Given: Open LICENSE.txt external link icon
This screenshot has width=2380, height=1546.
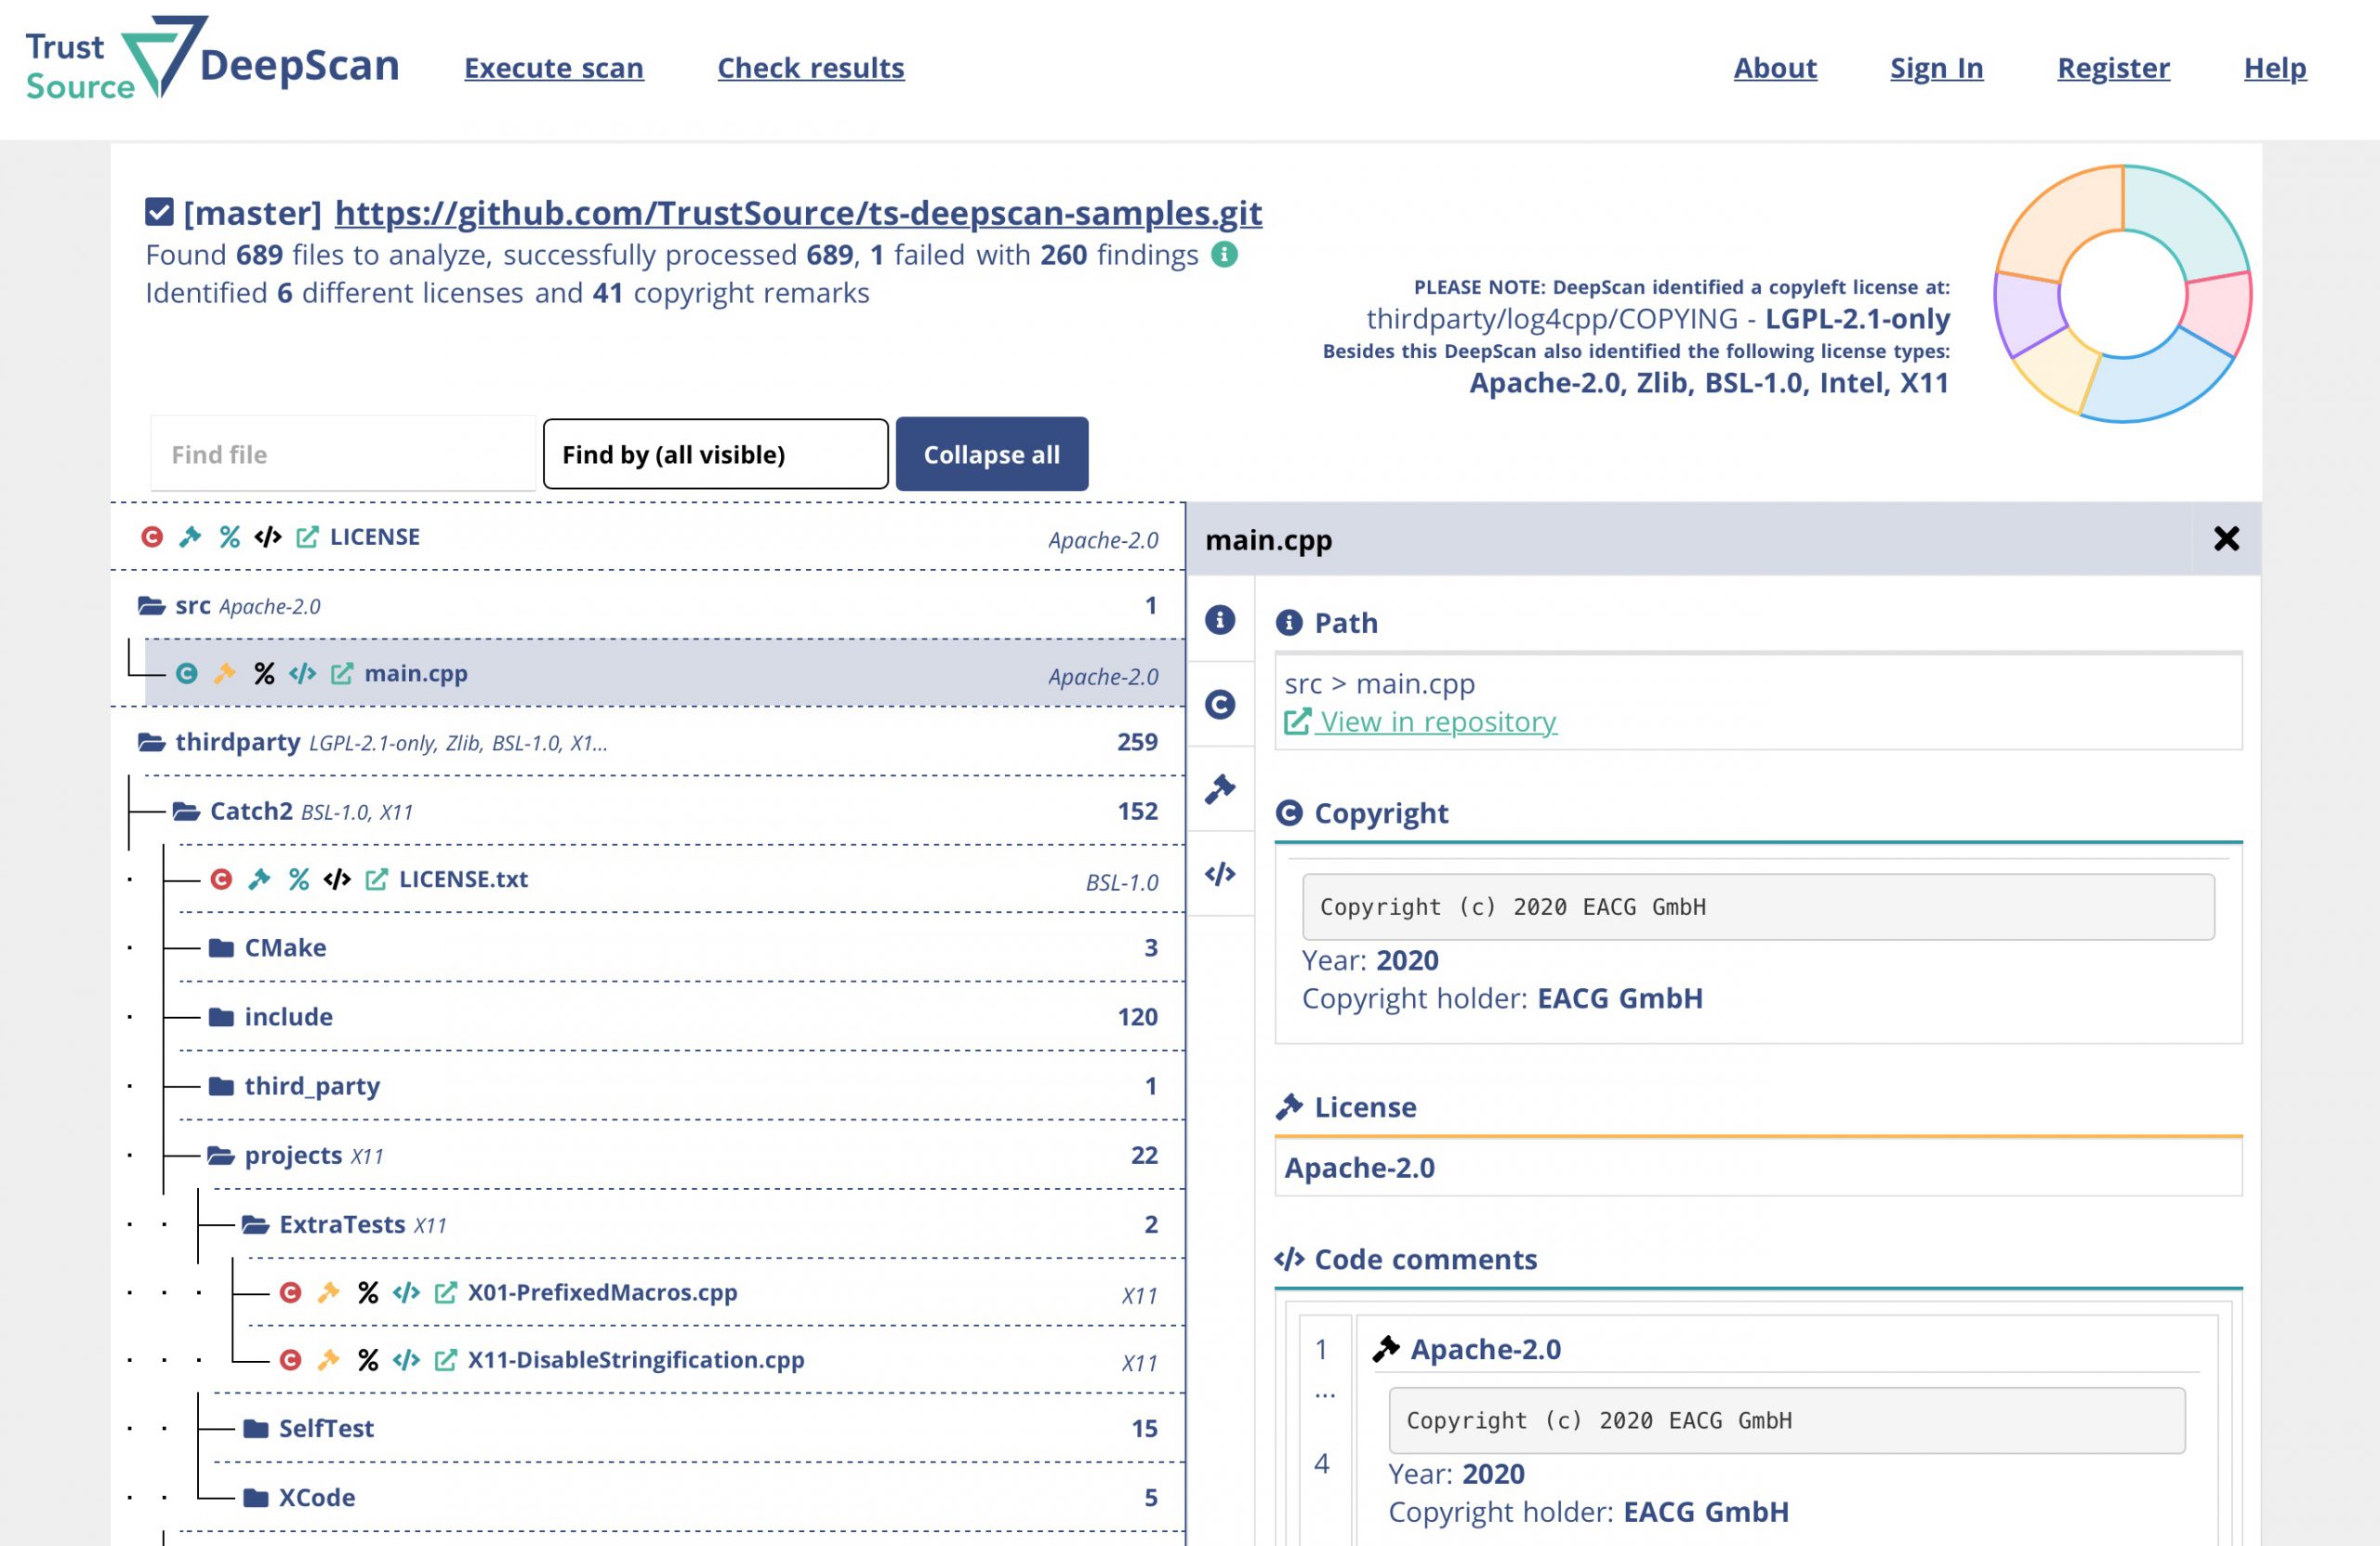Looking at the screenshot, I should click(377, 879).
